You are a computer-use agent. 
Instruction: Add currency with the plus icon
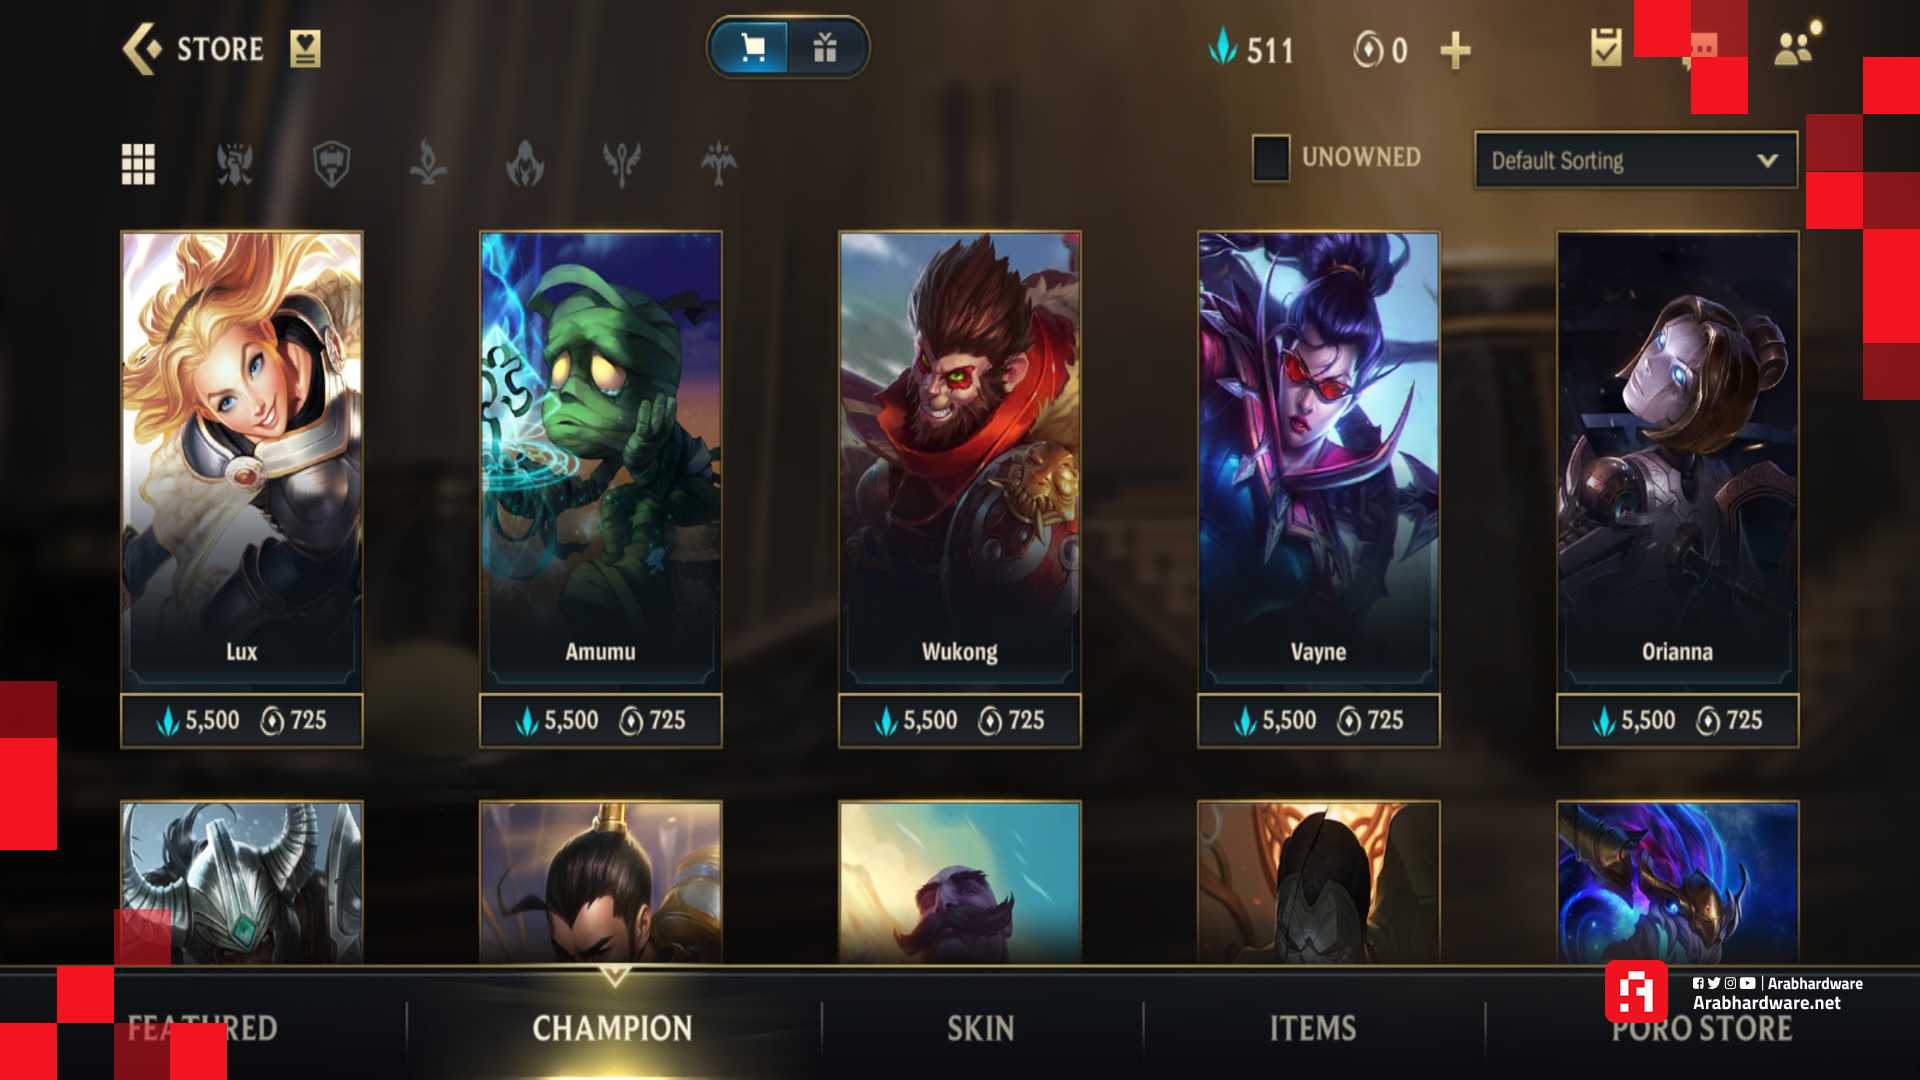point(1456,50)
